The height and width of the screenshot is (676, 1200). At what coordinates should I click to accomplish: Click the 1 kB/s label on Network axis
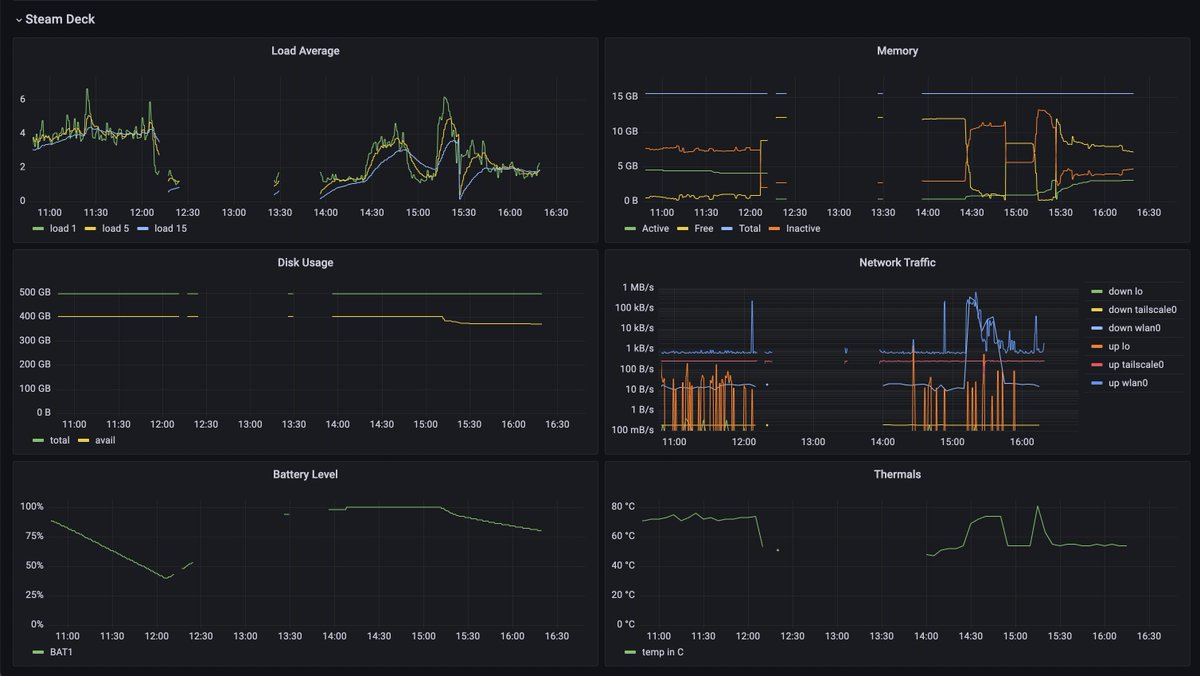[638, 349]
